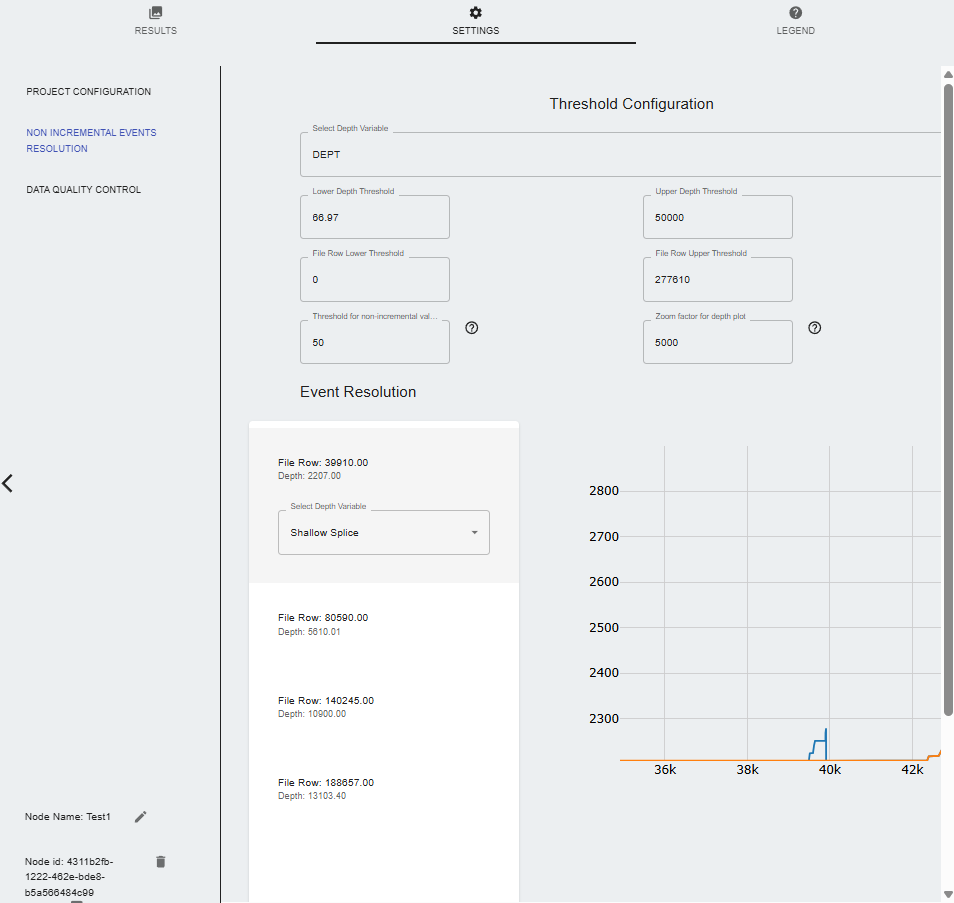Click the Upper Depth Threshold field
Viewport: 954px width, 903px height.
tap(717, 218)
